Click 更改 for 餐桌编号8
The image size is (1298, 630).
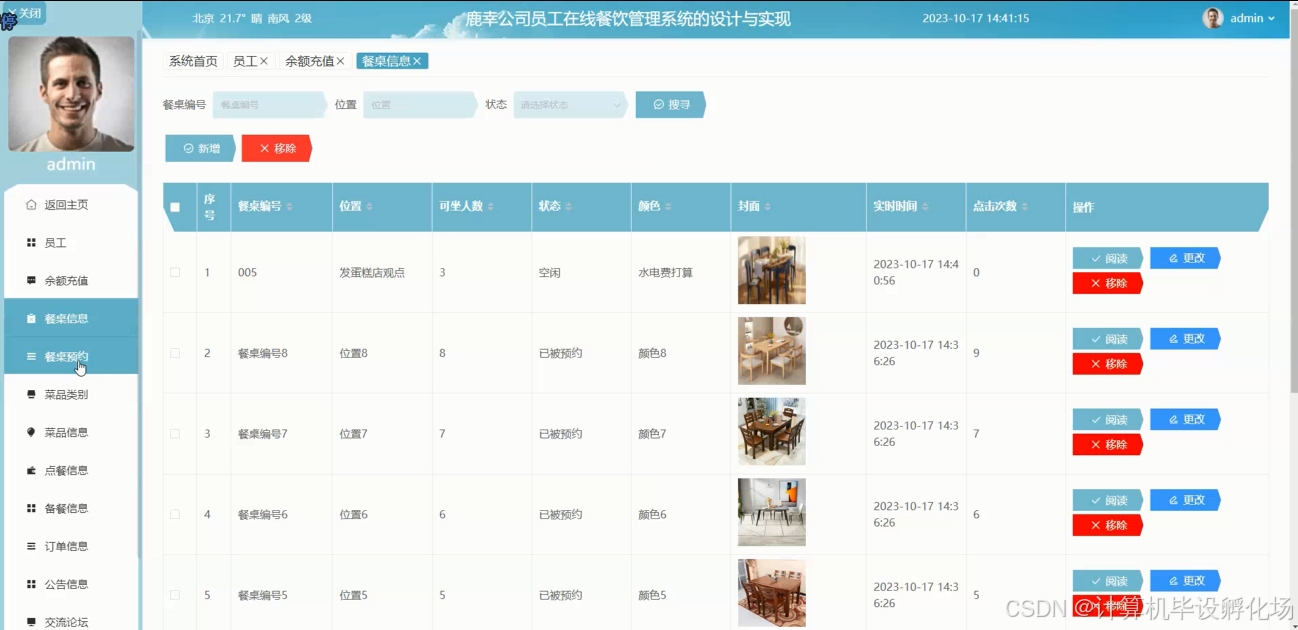pyautogui.click(x=1185, y=339)
